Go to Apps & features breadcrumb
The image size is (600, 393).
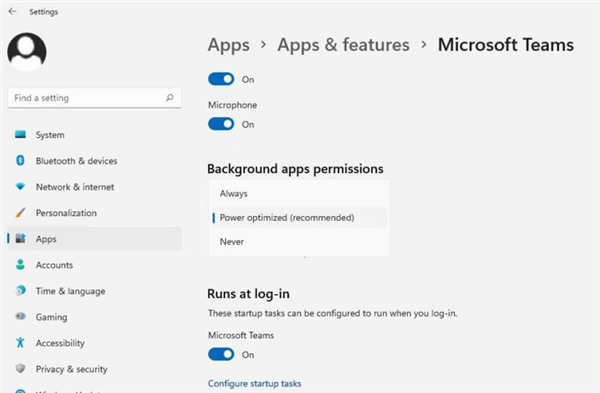[343, 45]
